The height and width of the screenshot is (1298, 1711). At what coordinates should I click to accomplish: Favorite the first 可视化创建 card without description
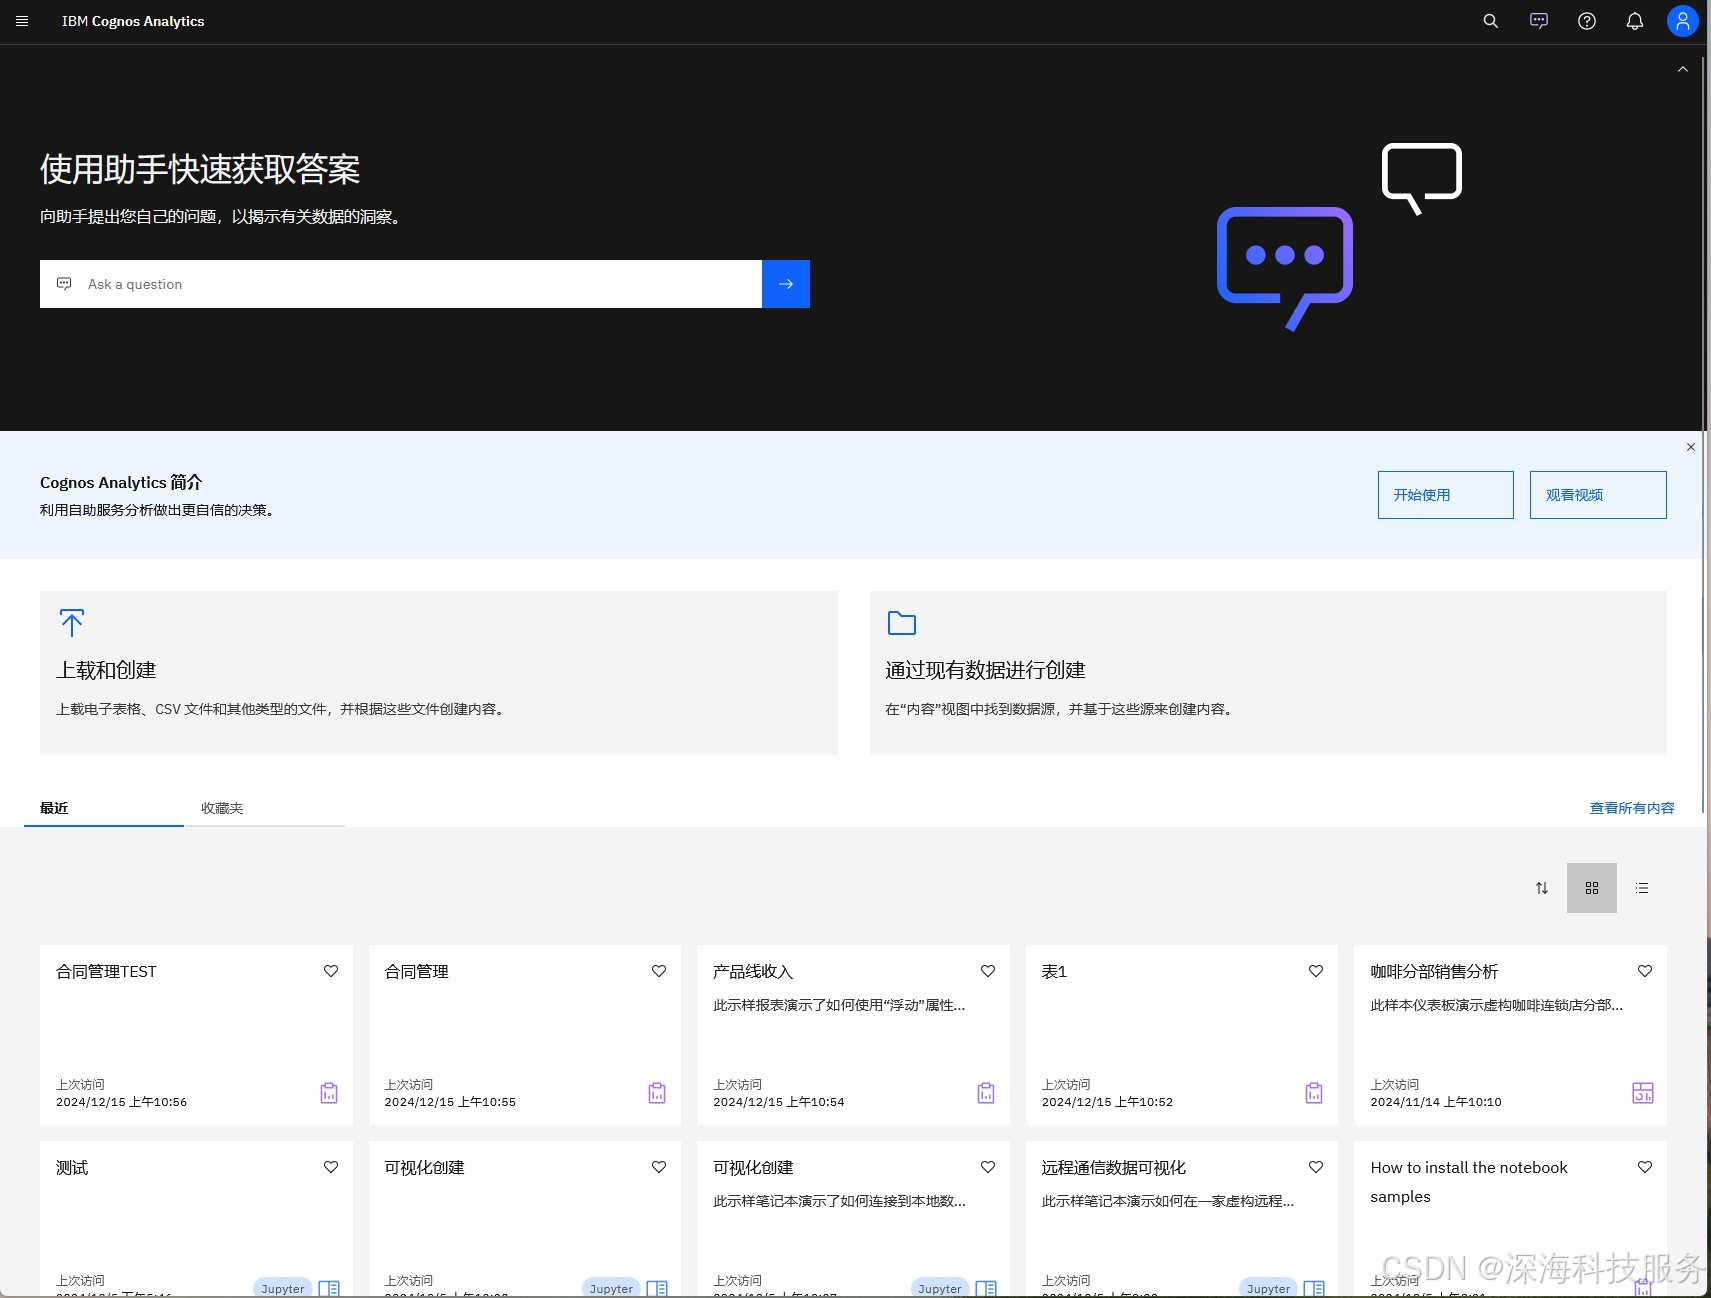click(659, 1167)
